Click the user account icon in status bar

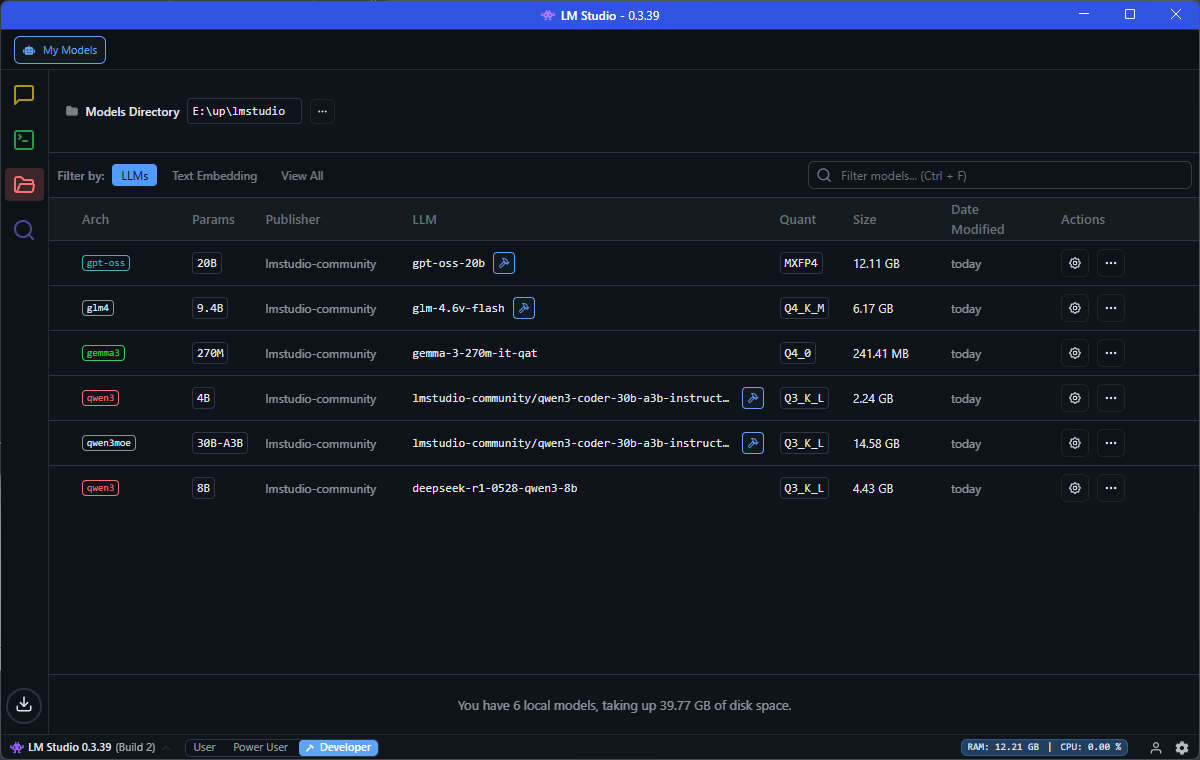click(x=1156, y=747)
